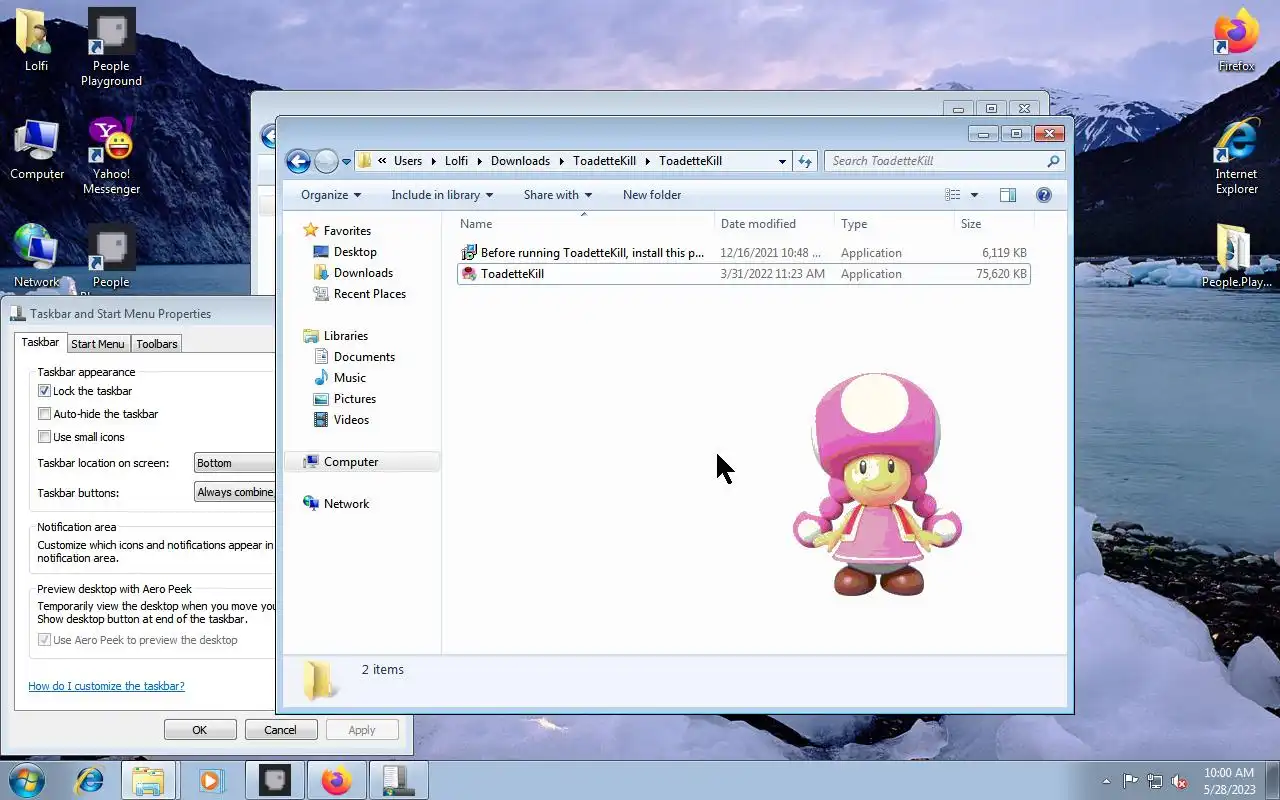Open the Firefox desktop shortcut
The height and width of the screenshot is (800, 1280).
coord(1236,40)
